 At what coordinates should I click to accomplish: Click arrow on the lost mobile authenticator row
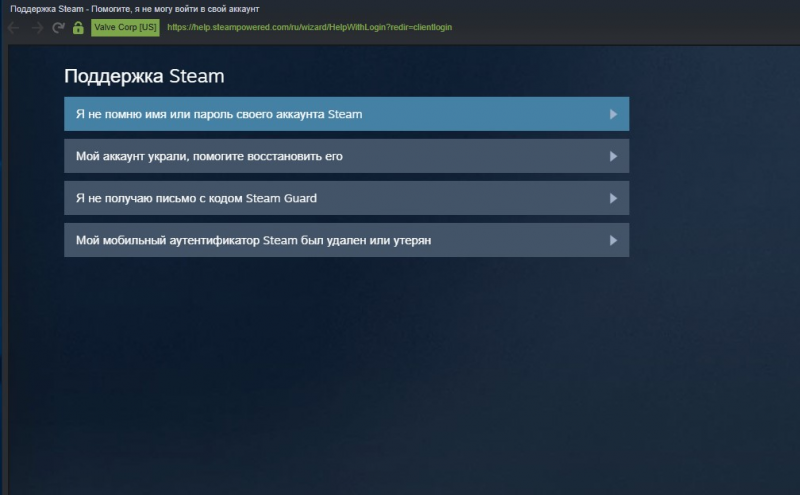click(x=613, y=240)
